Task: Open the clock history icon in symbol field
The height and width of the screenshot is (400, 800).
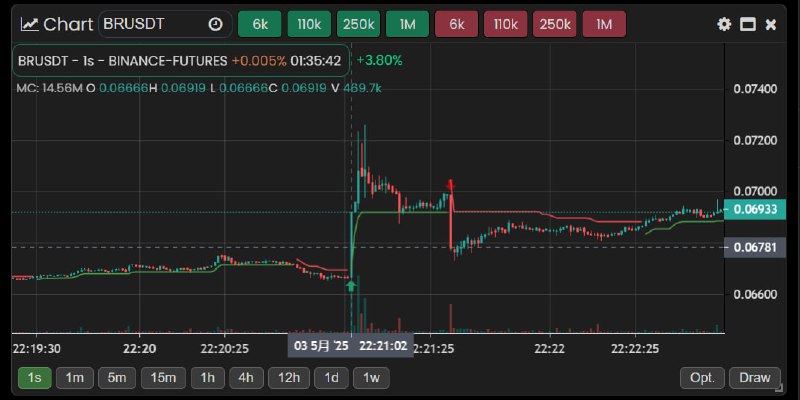Action: coord(216,24)
